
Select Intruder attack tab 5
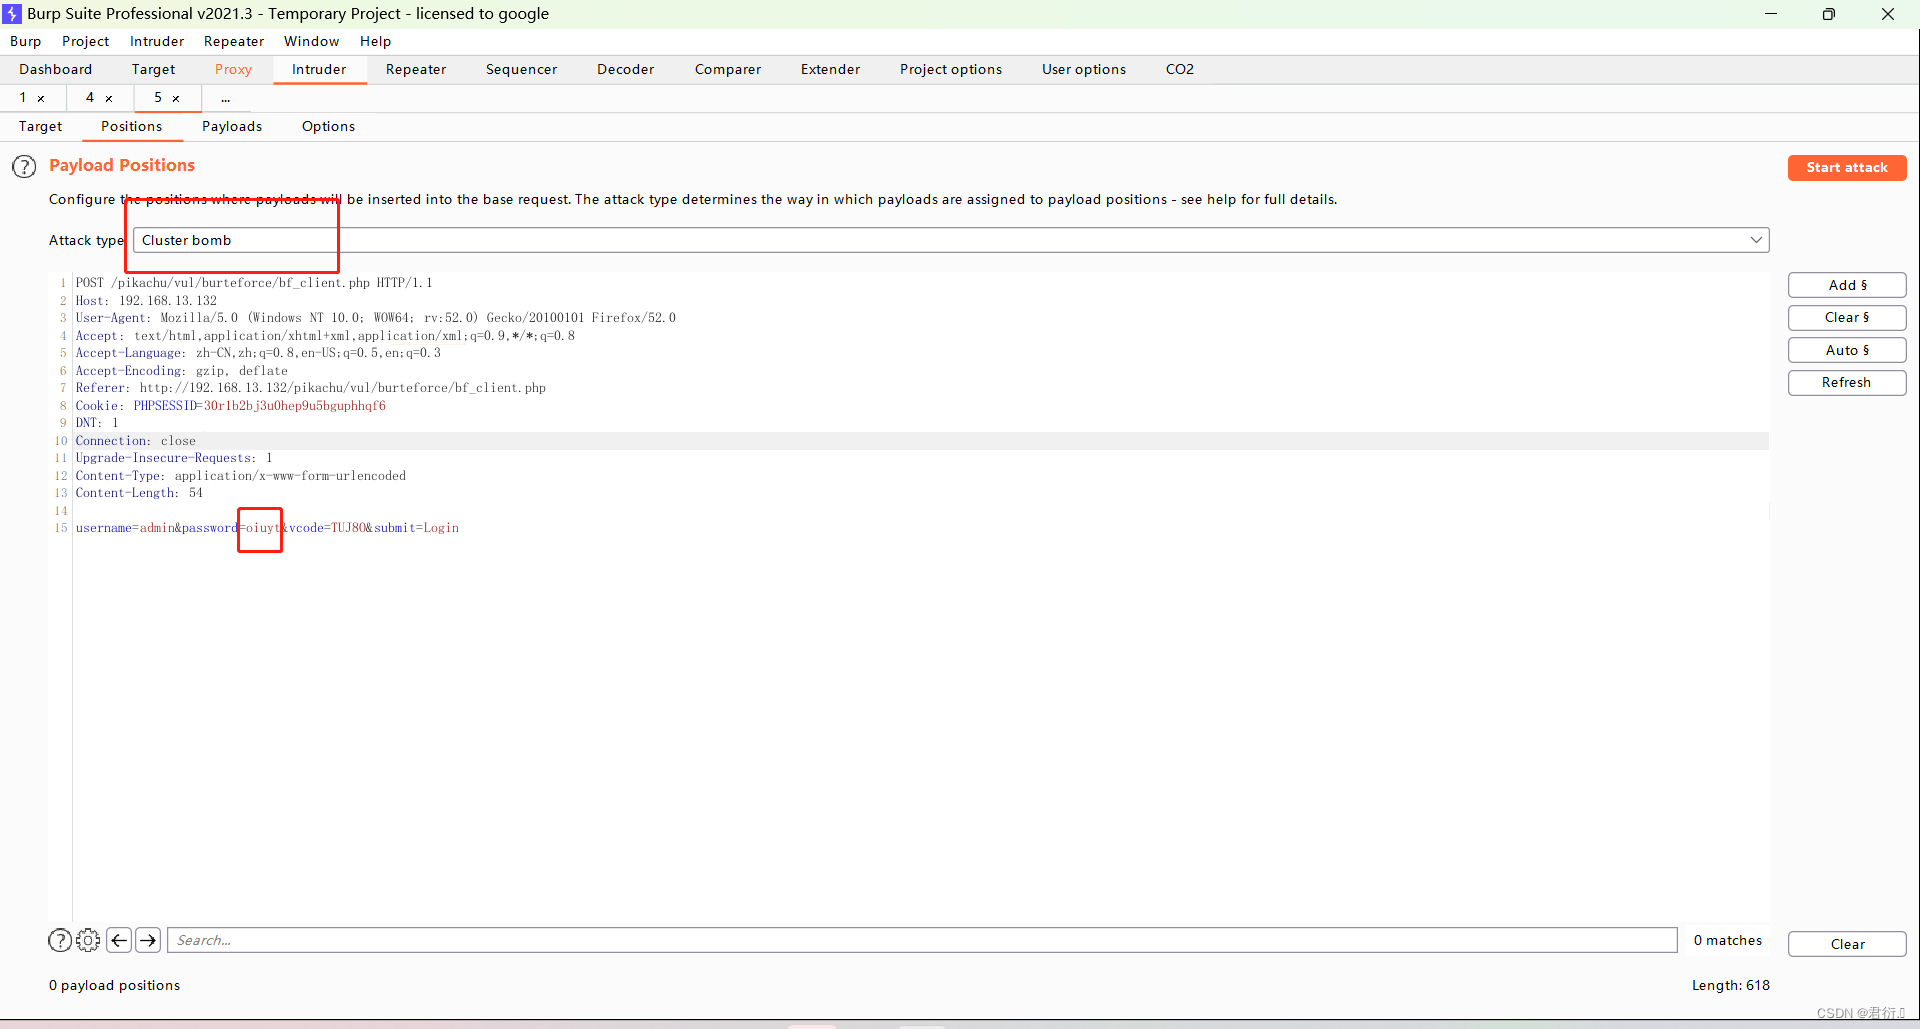pyautogui.click(x=158, y=98)
